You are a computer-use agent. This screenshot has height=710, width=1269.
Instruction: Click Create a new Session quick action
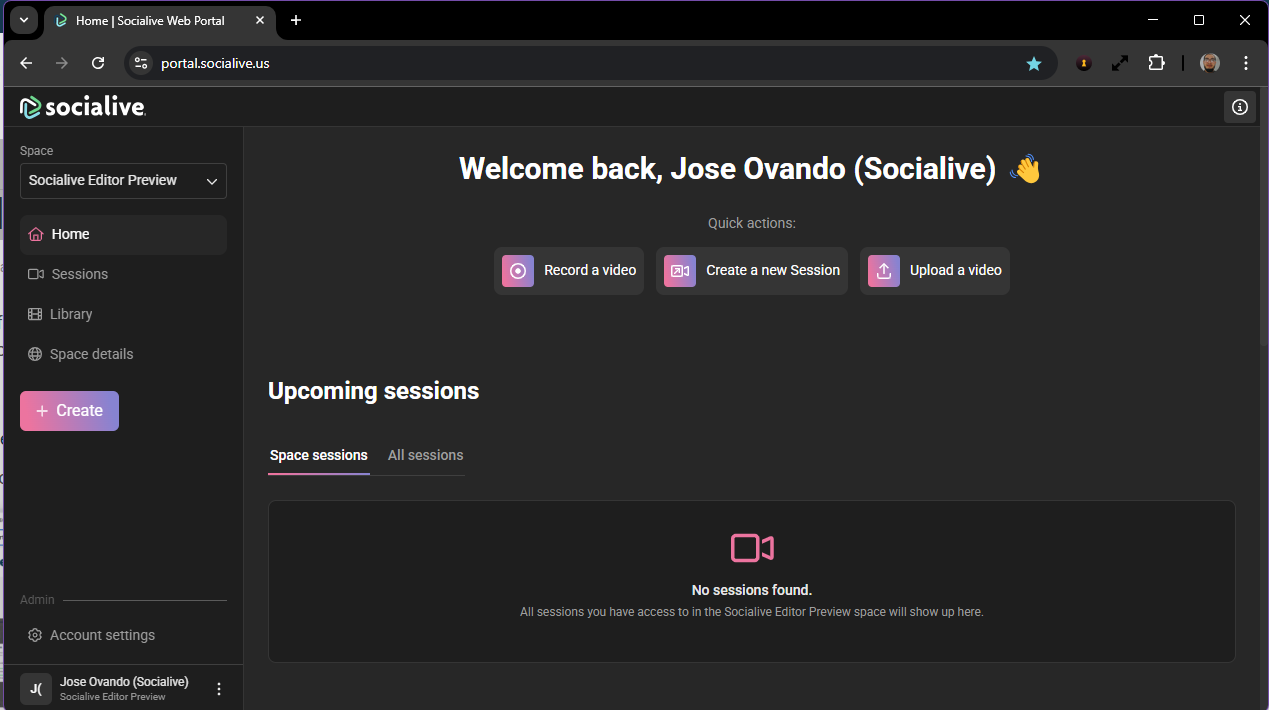point(752,271)
